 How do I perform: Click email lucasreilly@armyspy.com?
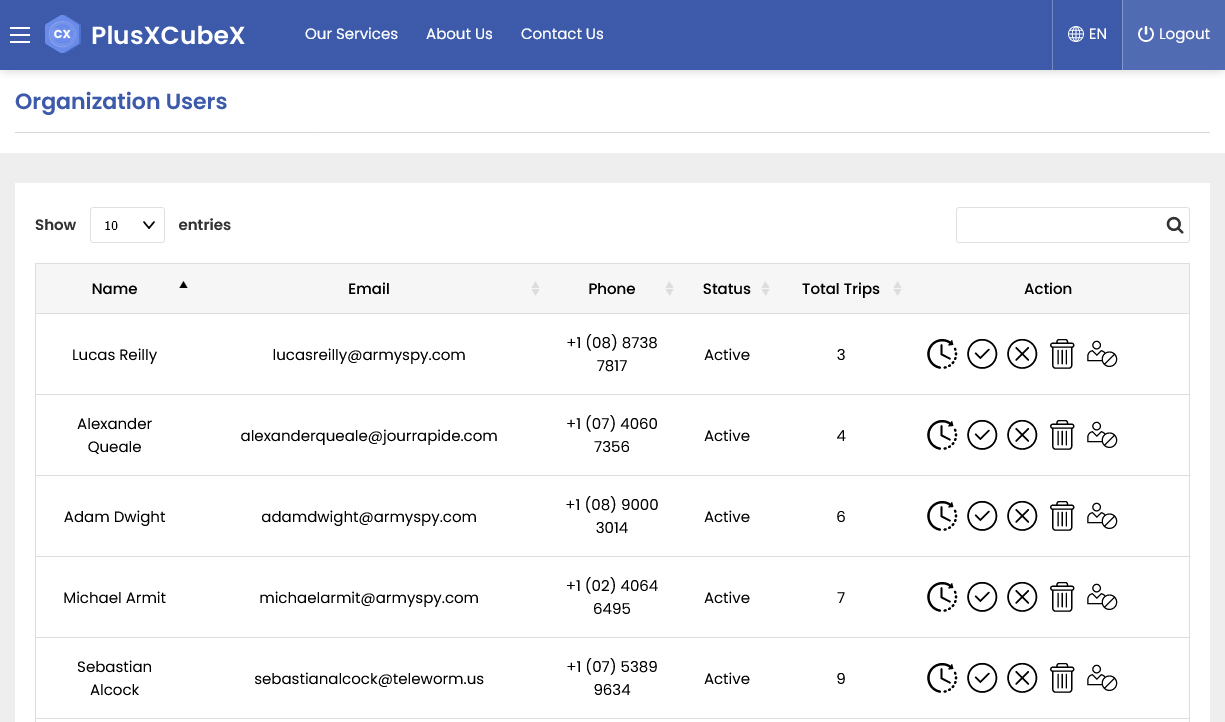click(x=369, y=355)
